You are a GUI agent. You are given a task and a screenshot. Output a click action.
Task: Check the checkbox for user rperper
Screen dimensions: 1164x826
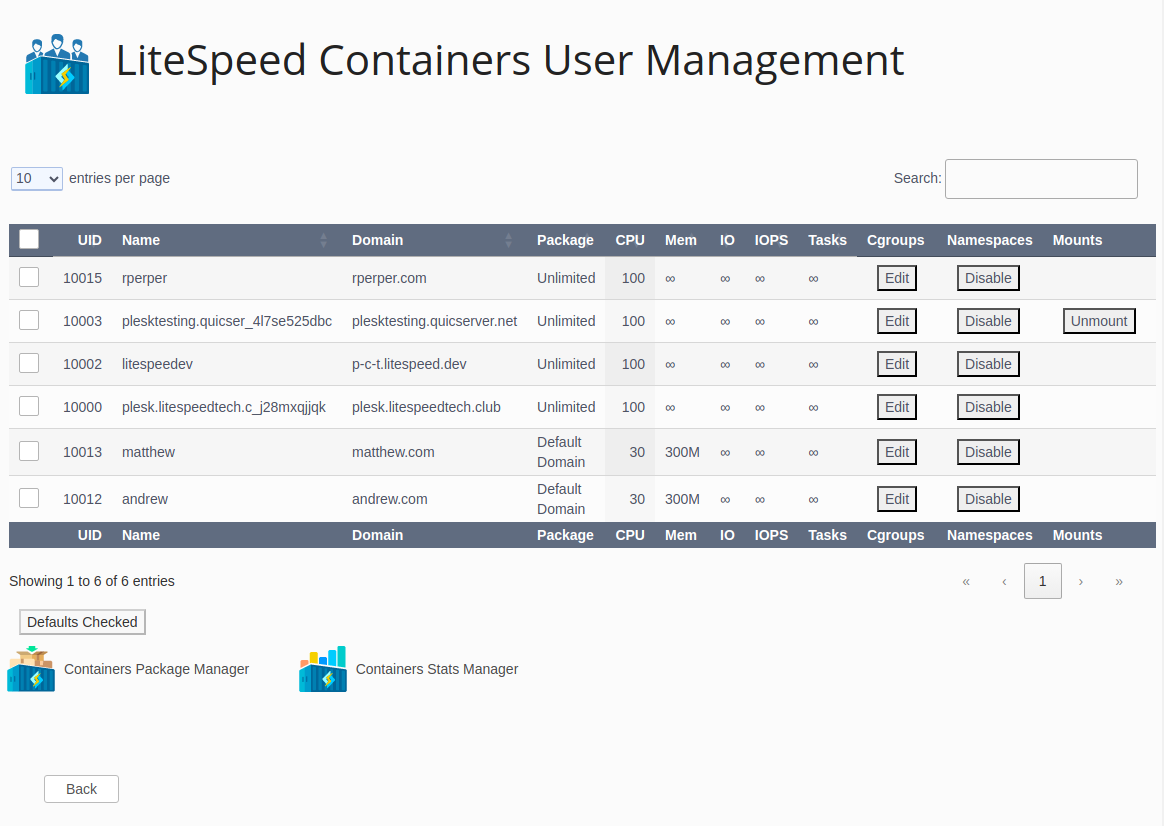[x=29, y=277]
